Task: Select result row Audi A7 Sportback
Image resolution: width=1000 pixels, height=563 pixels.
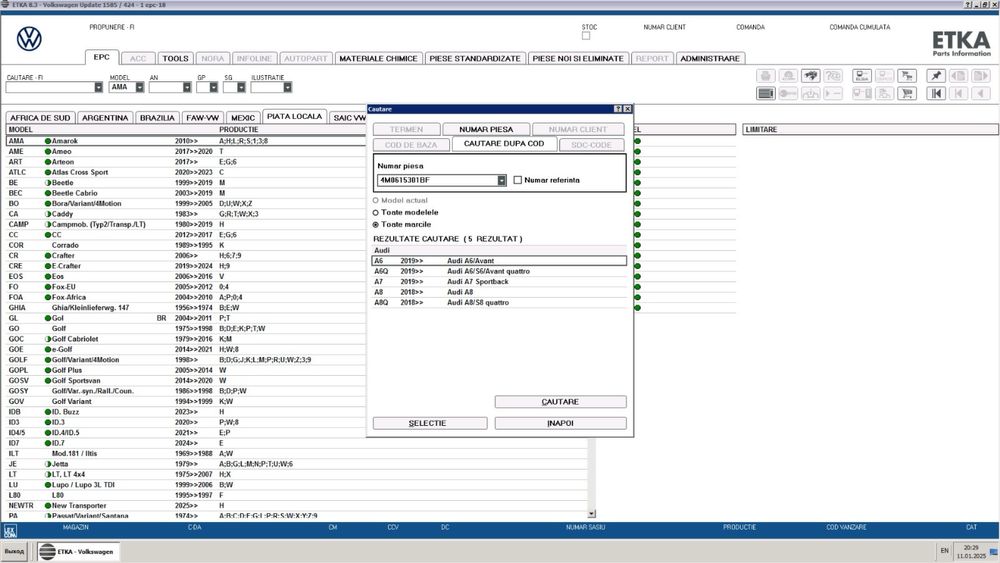Action: coord(499,282)
